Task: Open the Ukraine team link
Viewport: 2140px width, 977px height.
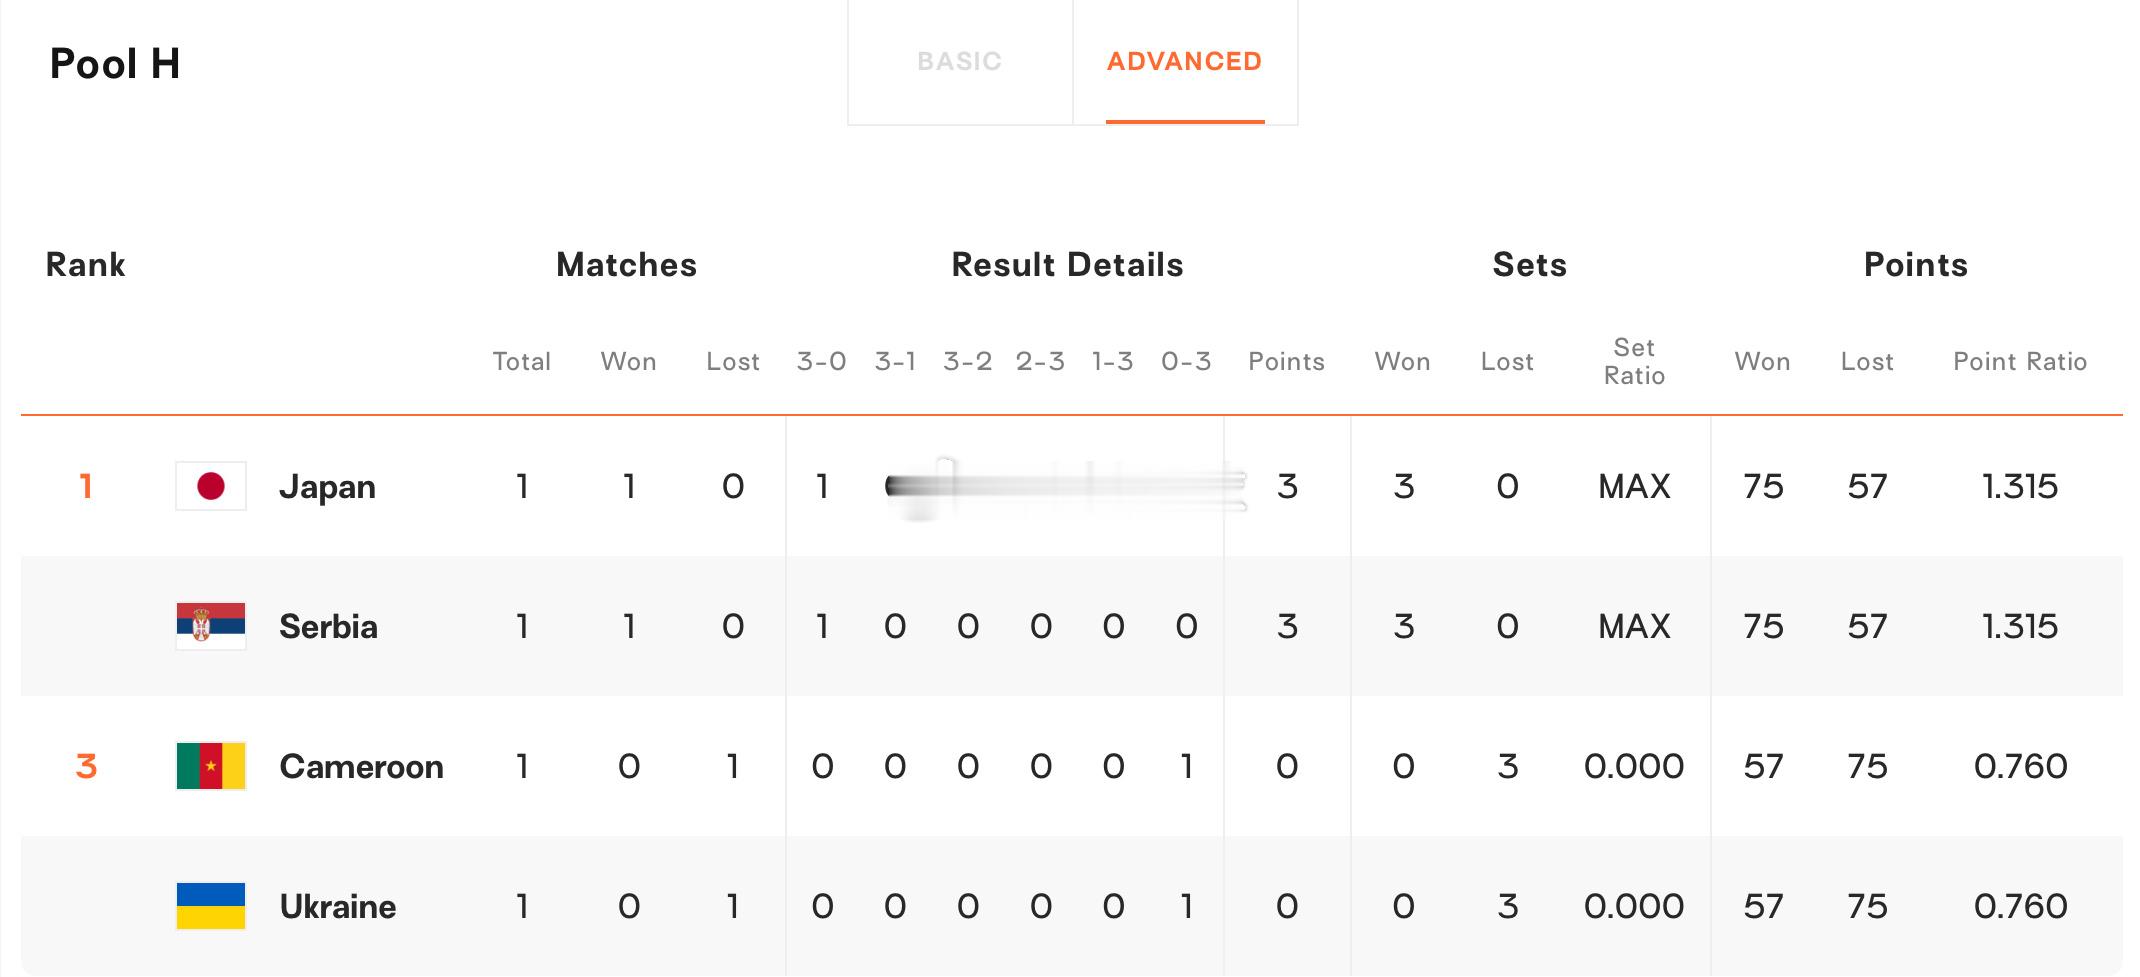Action: [338, 907]
